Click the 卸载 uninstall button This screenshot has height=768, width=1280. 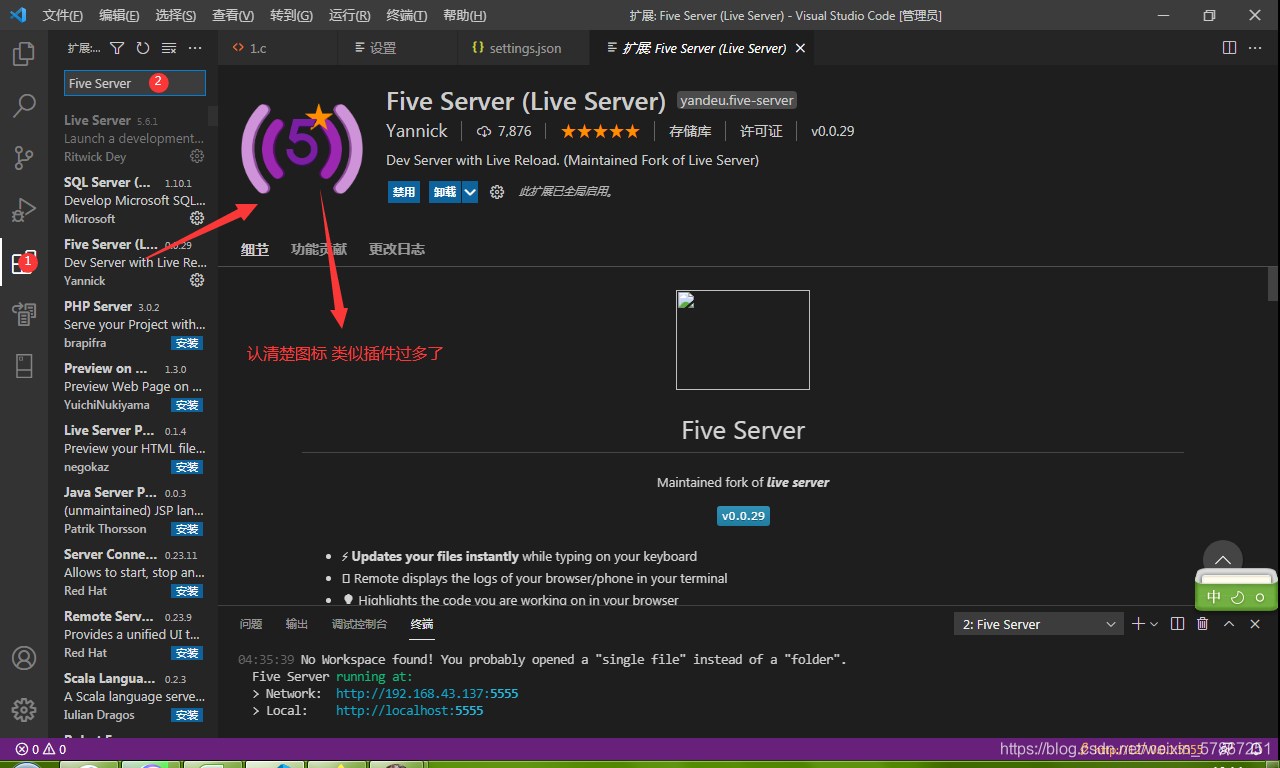444,192
